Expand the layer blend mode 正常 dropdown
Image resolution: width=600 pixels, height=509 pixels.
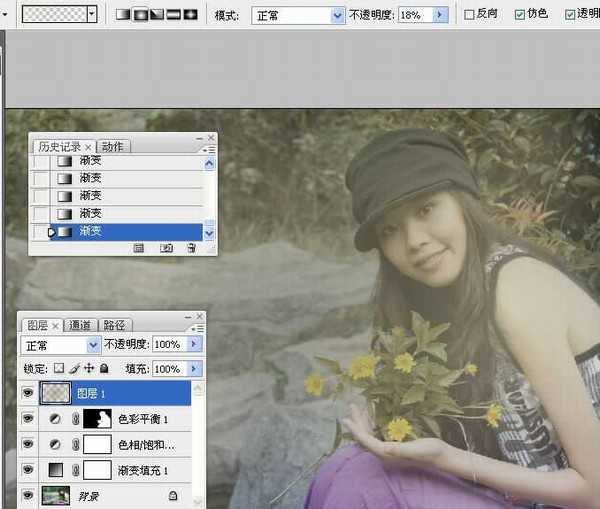click(93, 344)
